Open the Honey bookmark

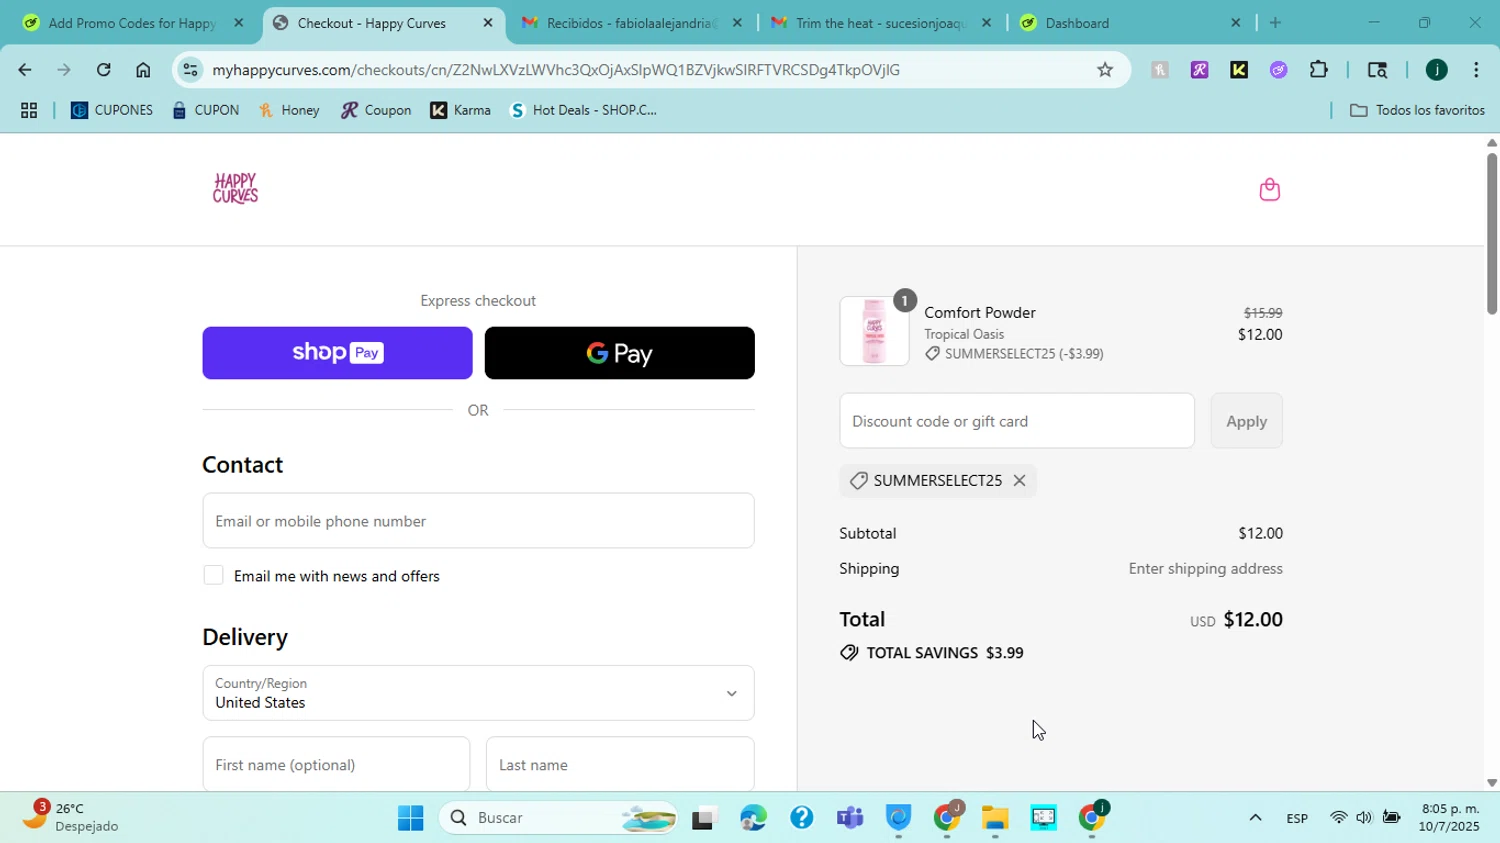click(x=289, y=111)
